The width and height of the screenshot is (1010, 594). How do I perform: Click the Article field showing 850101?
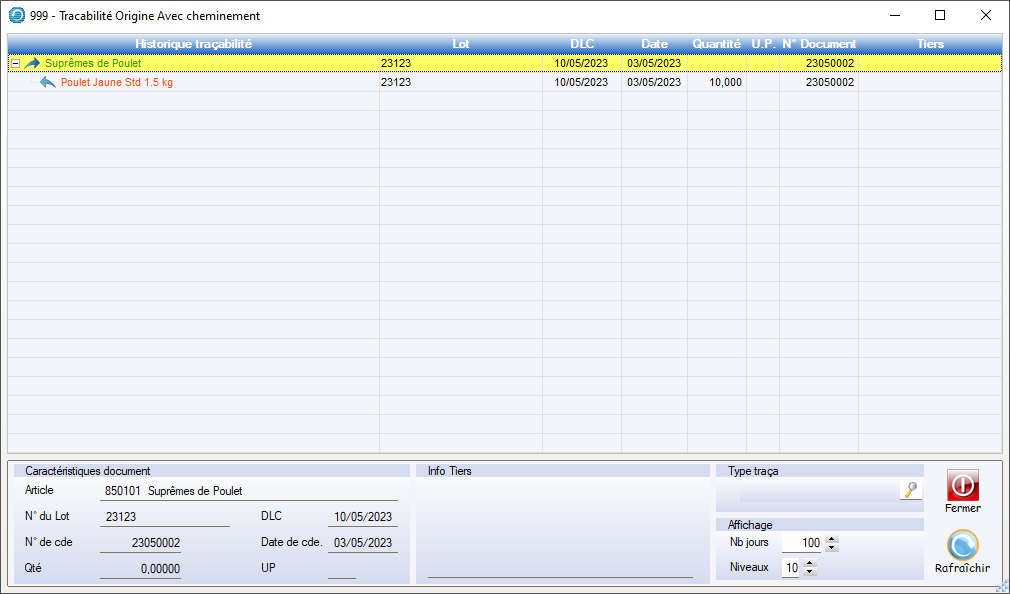[250, 491]
